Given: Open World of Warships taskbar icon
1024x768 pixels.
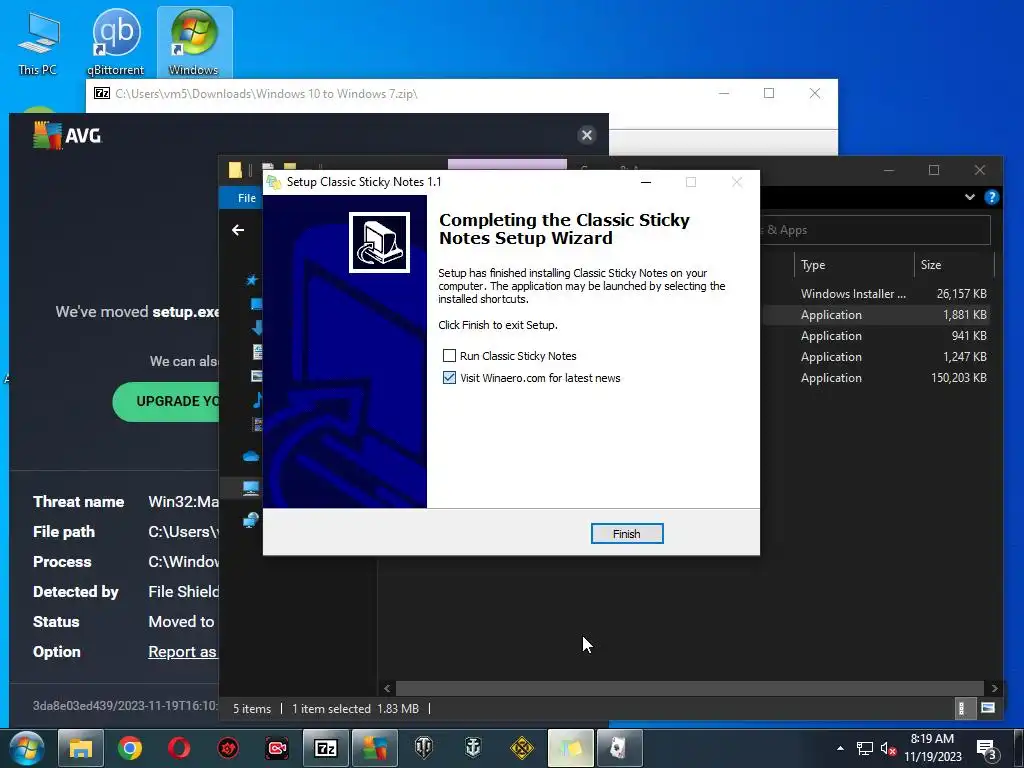Looking at the screenshot, I should click(473, 748).
